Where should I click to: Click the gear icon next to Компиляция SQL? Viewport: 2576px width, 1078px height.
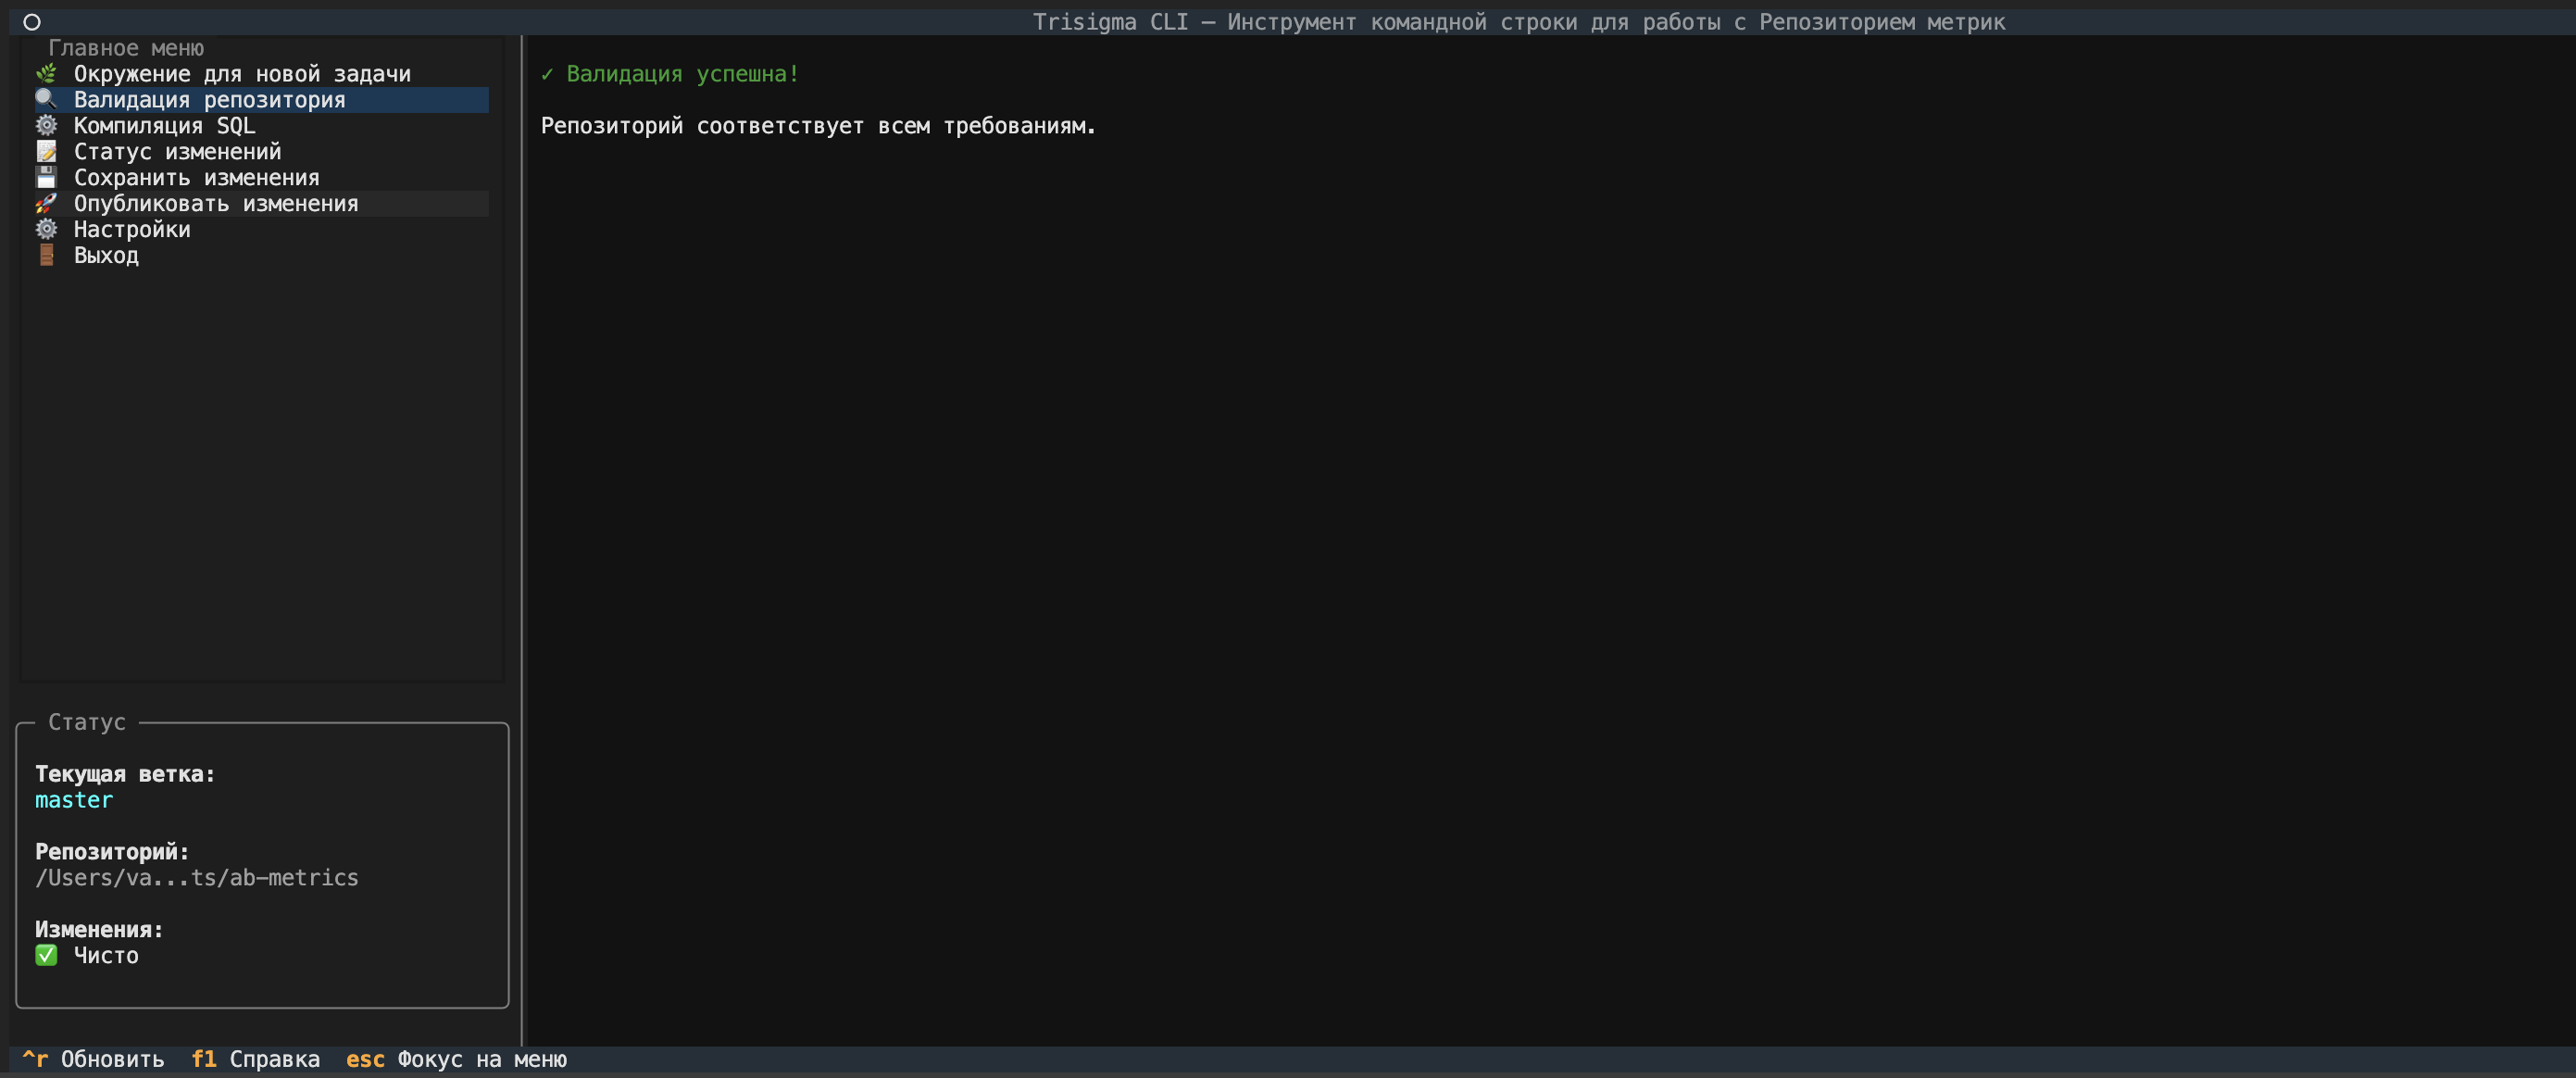click(x=46, y=126)
